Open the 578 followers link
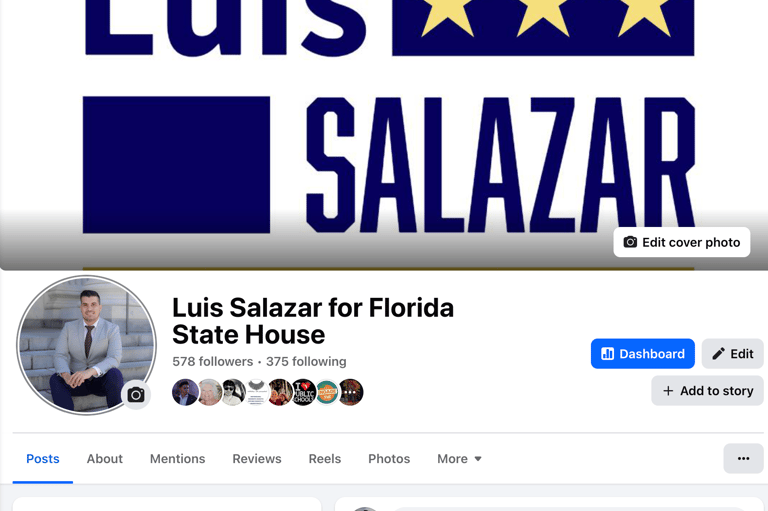768x511 pixels. click(x=213, y=362)
